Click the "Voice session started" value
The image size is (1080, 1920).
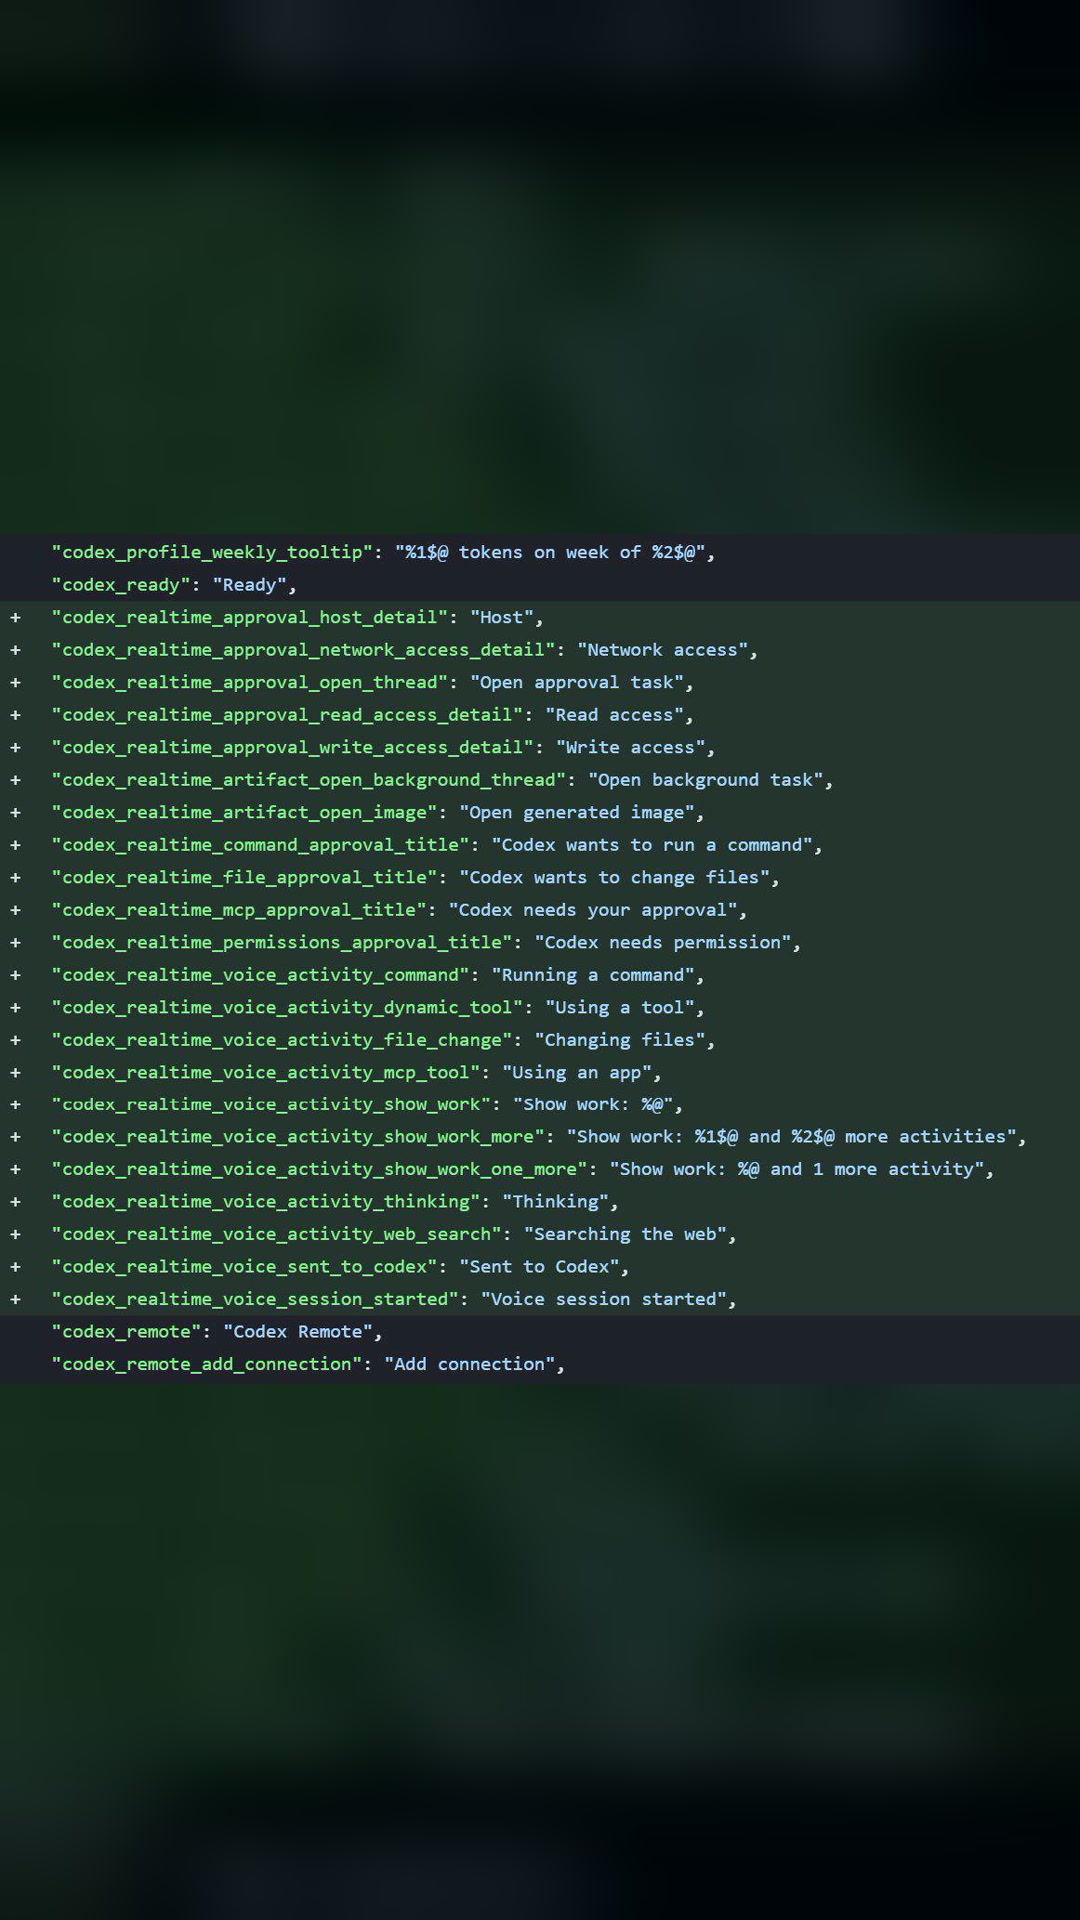(603, 1299)
